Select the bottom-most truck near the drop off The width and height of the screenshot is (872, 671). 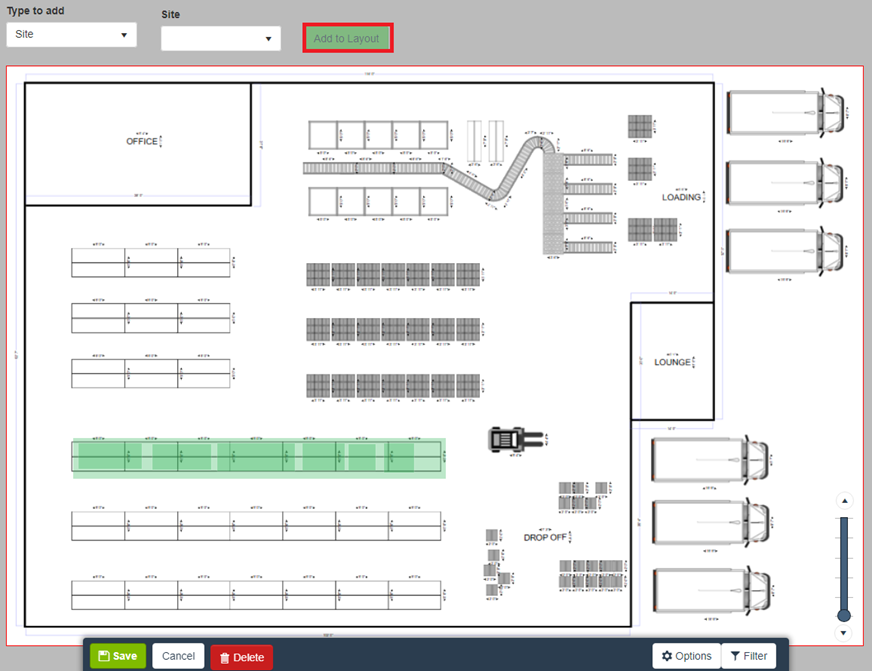710,589
